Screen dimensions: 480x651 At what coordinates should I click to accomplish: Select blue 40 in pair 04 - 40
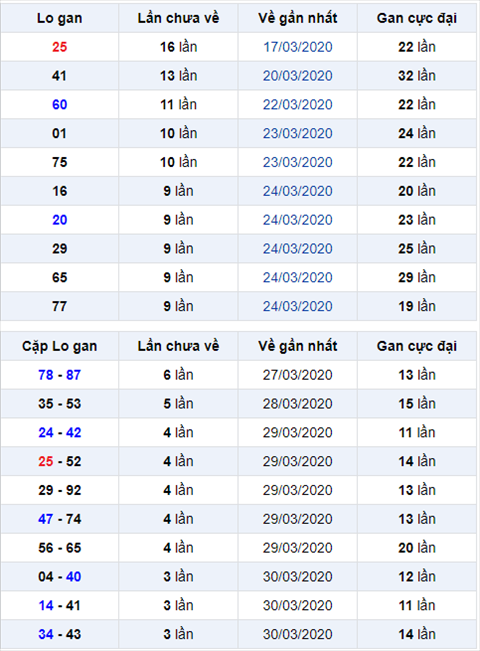[x=73, y=577]
